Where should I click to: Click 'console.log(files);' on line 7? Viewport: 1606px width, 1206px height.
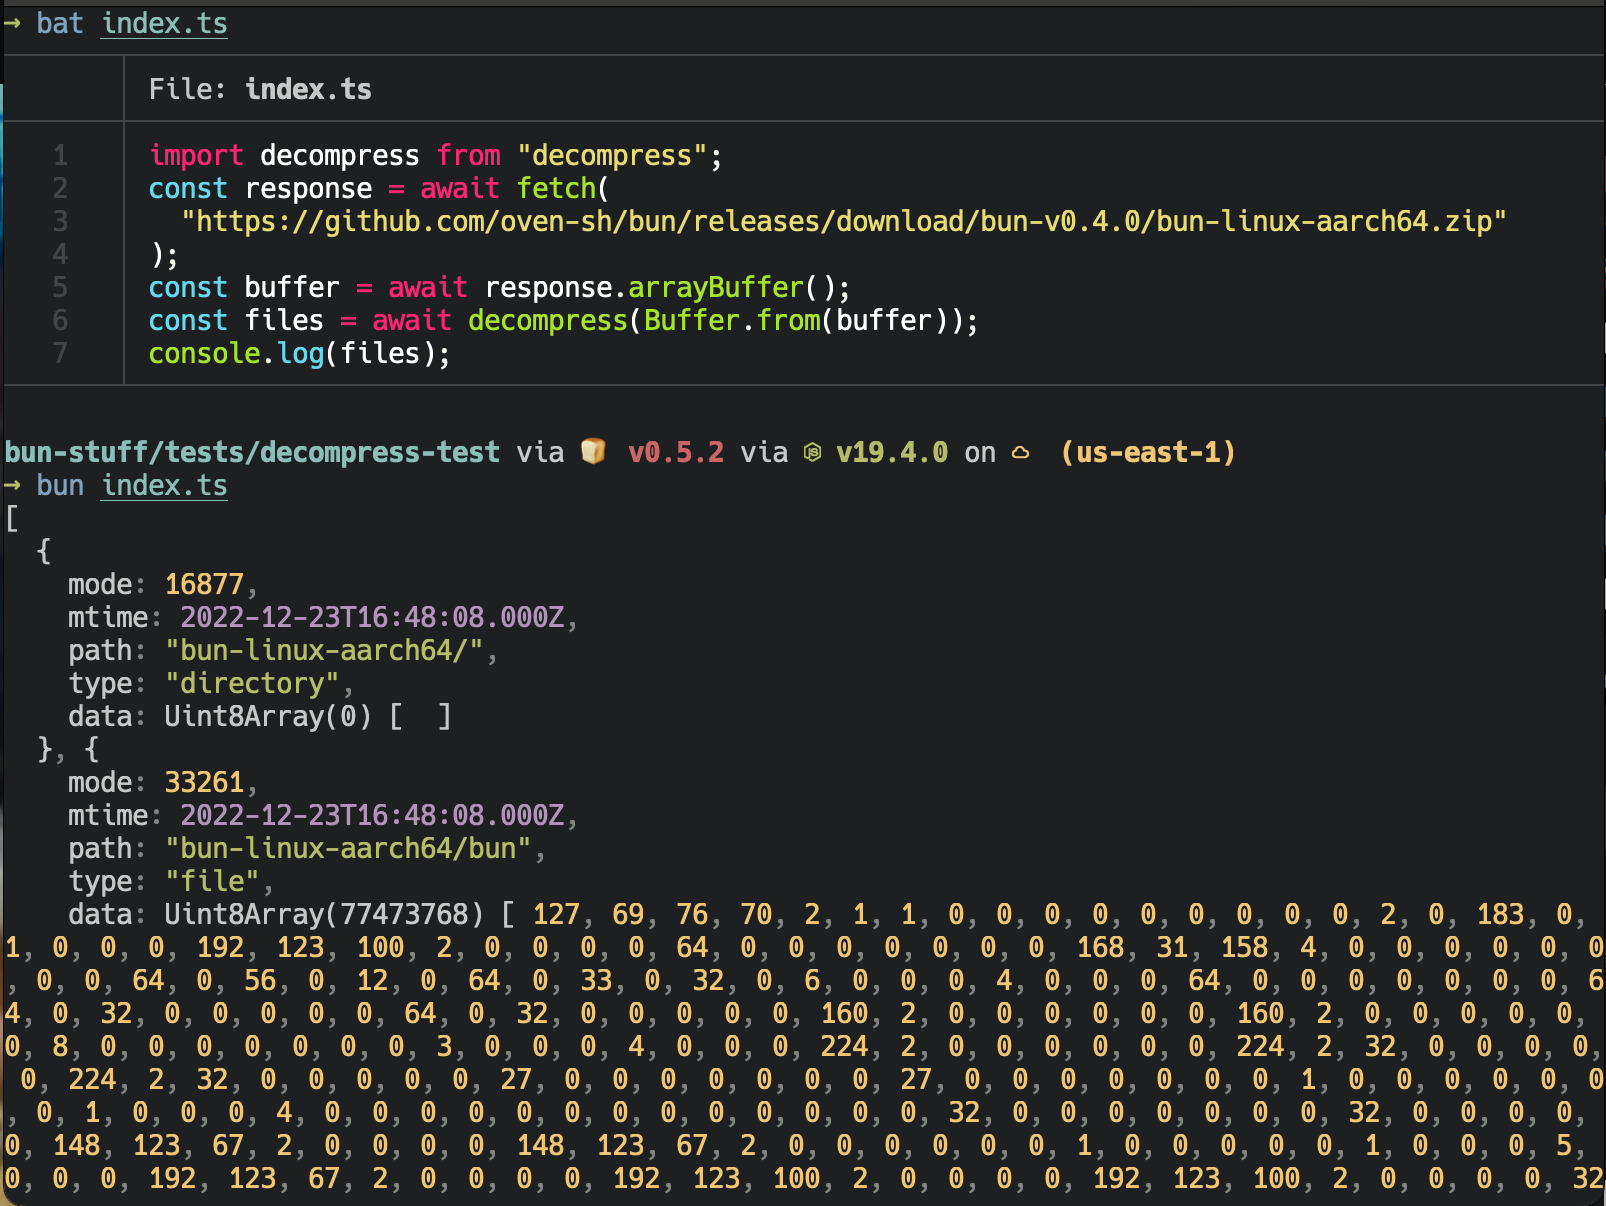tap(300, 353)
